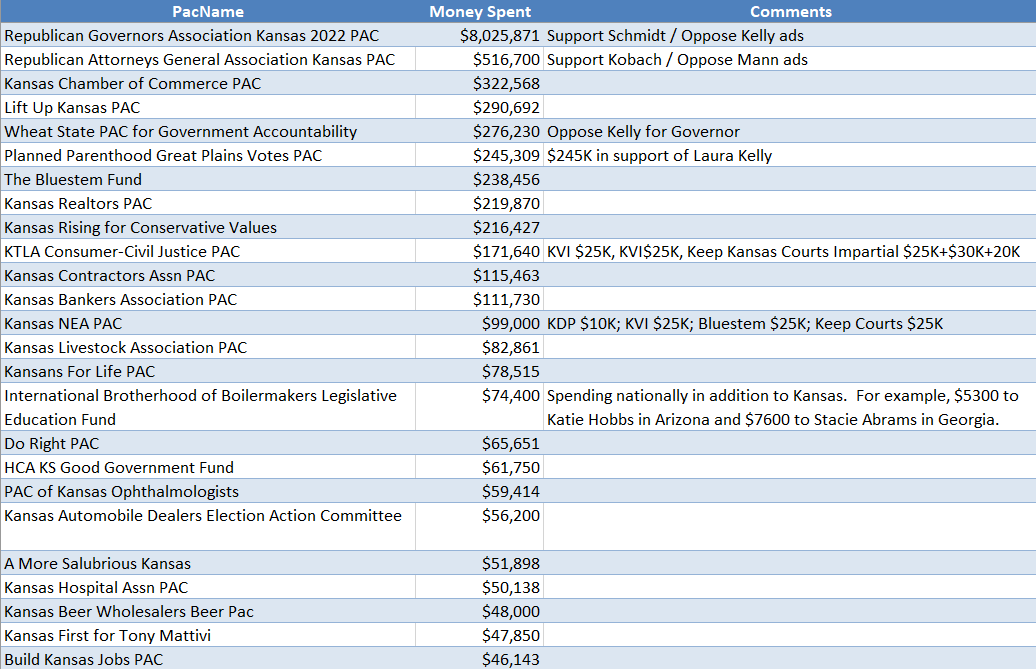Viewport: 1036px width, 669px height.
Task: Select Republican Attorneys General Association Kansas PAC
Action: point(207,59)
